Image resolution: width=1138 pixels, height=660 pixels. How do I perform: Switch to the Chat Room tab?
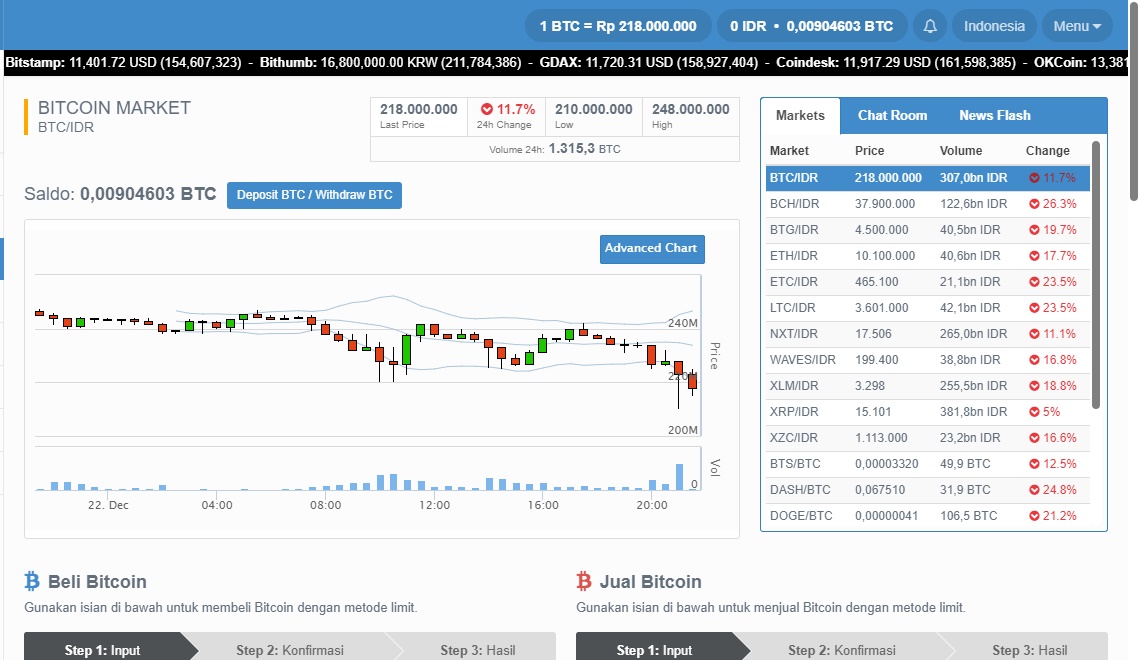pos(892,115)
